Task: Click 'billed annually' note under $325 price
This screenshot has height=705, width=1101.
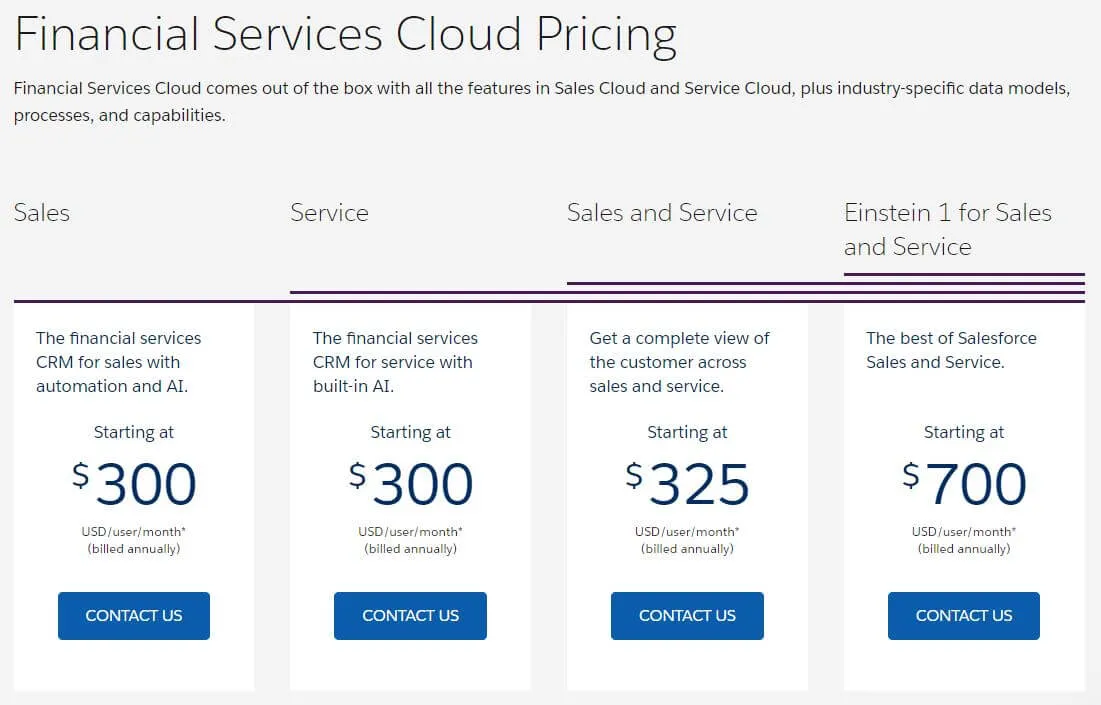Action: point(687,549)
